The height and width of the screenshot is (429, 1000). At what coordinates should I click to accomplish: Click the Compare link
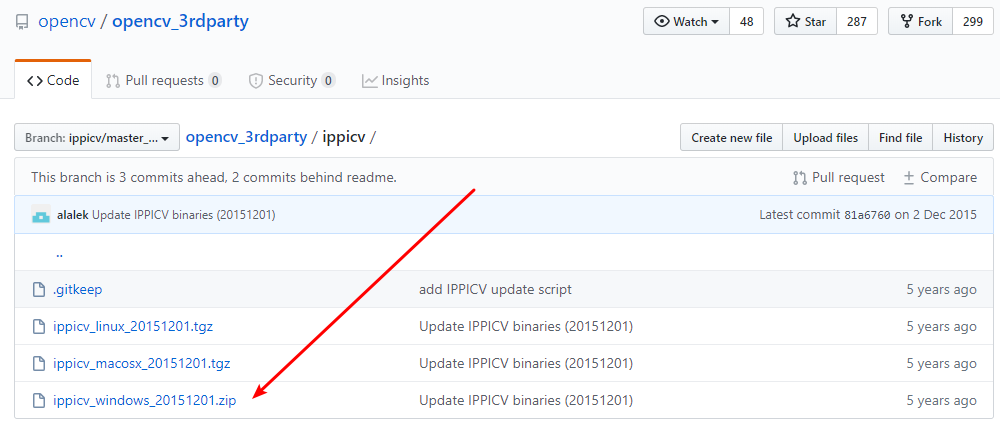pos(939,178)
